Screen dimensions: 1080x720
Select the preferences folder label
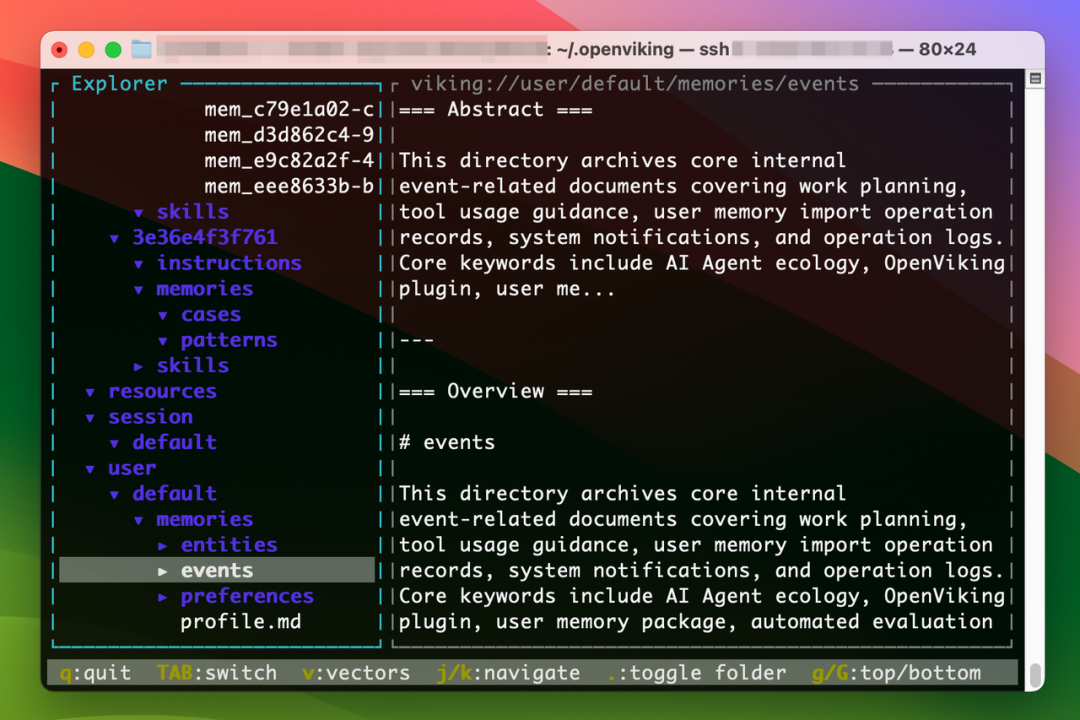click(x=247, y=597)
